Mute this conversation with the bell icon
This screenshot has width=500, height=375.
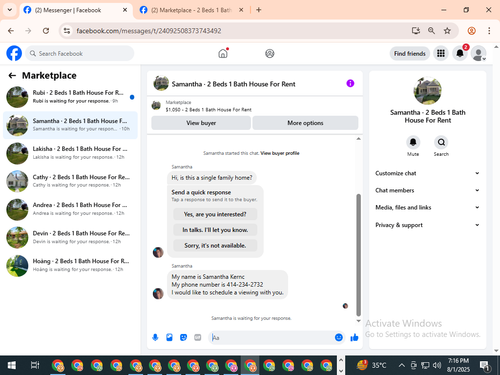pyautogui.click(x=413, y=142)
